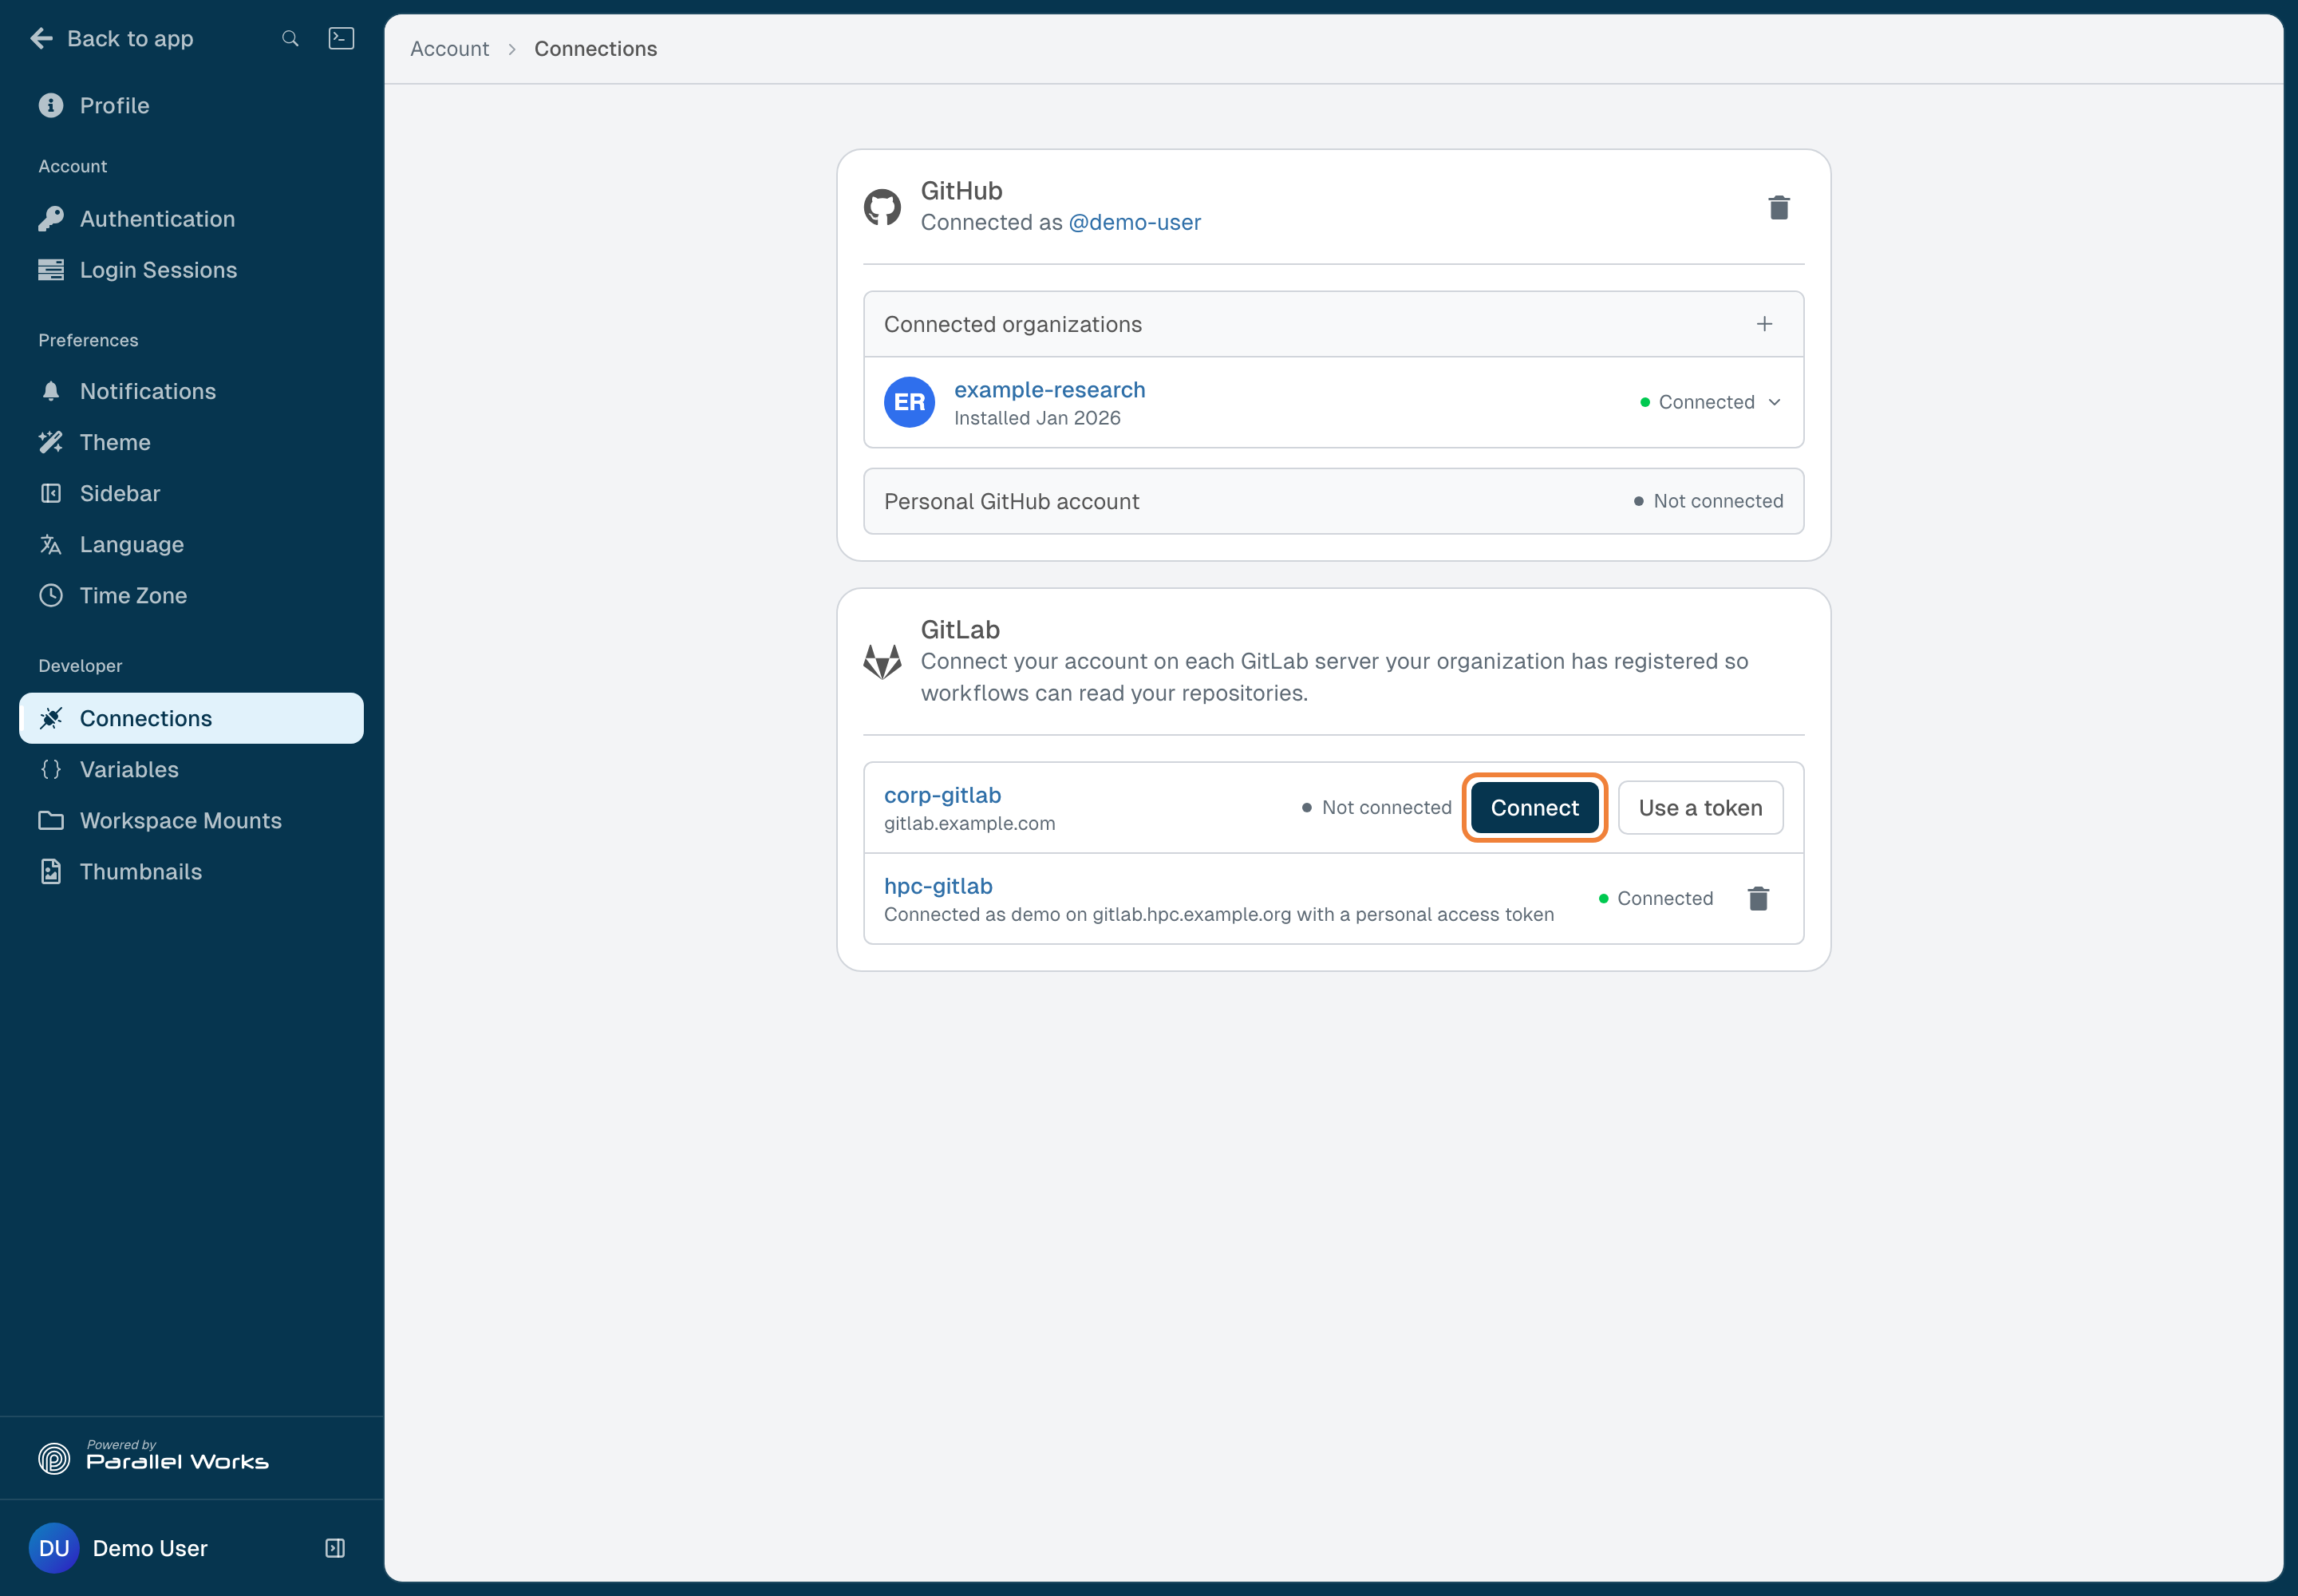2298x1596 pixels.
Task: Click the Login Sessions server icon
Action: (51, 270)
